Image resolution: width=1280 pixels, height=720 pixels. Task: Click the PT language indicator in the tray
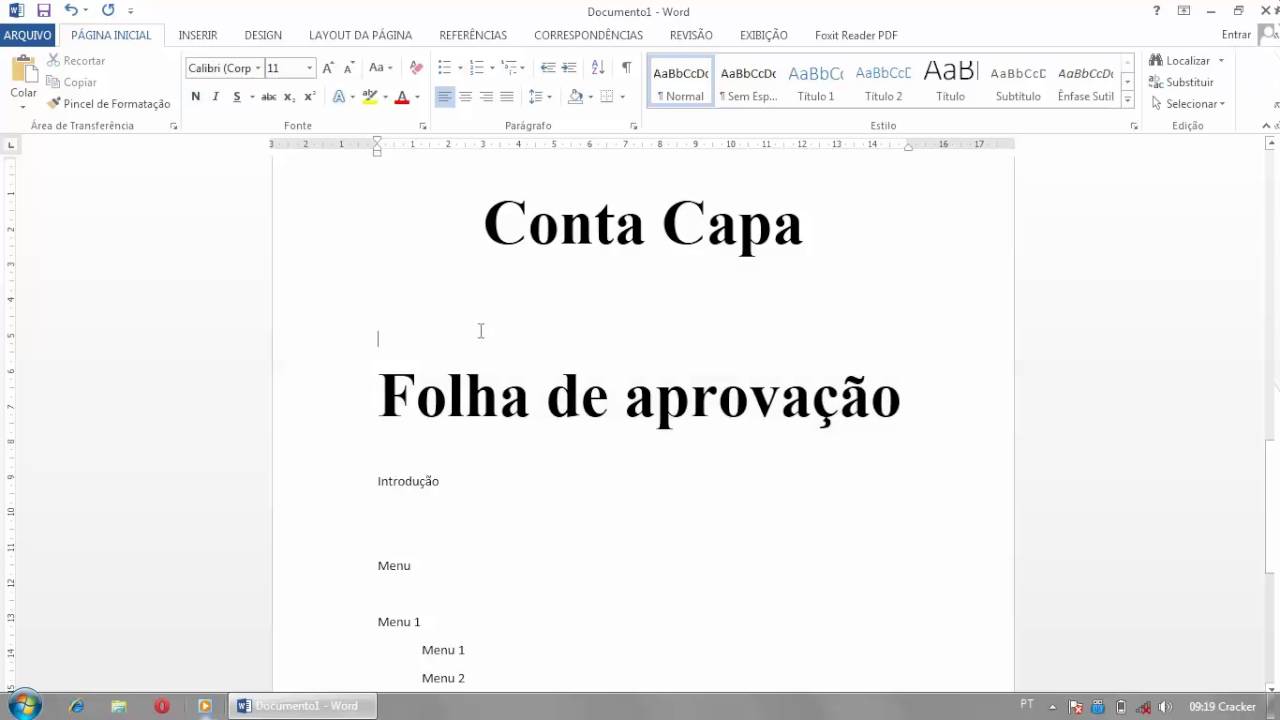[1024, 706]
